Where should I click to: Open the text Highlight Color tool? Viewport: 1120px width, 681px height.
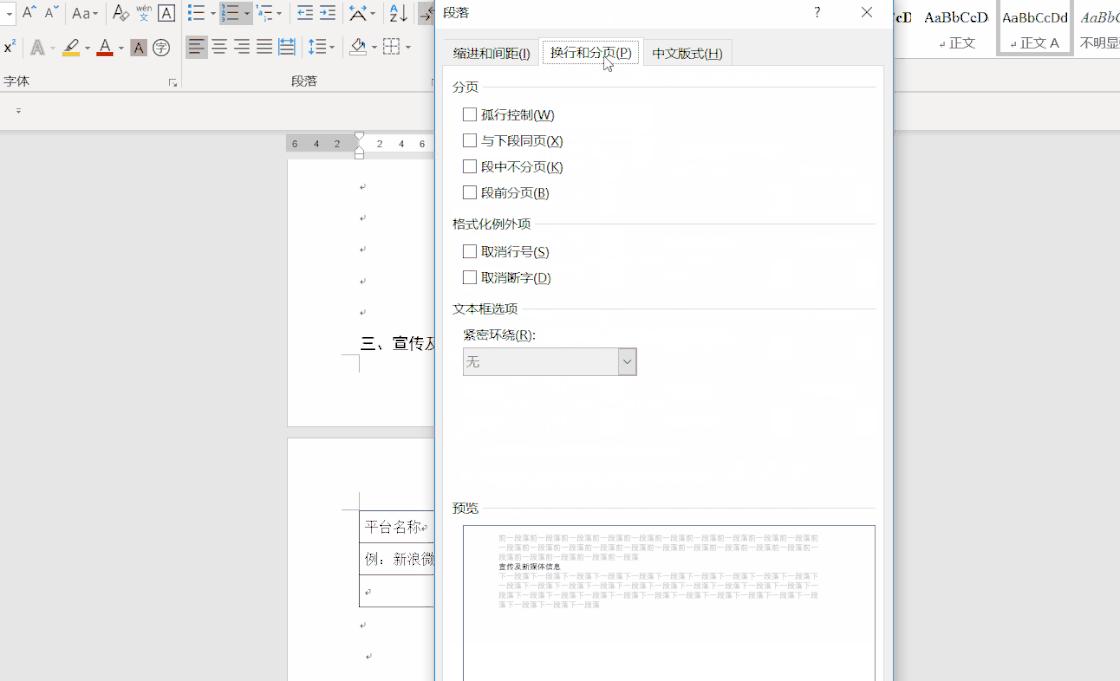coord(70,48)
